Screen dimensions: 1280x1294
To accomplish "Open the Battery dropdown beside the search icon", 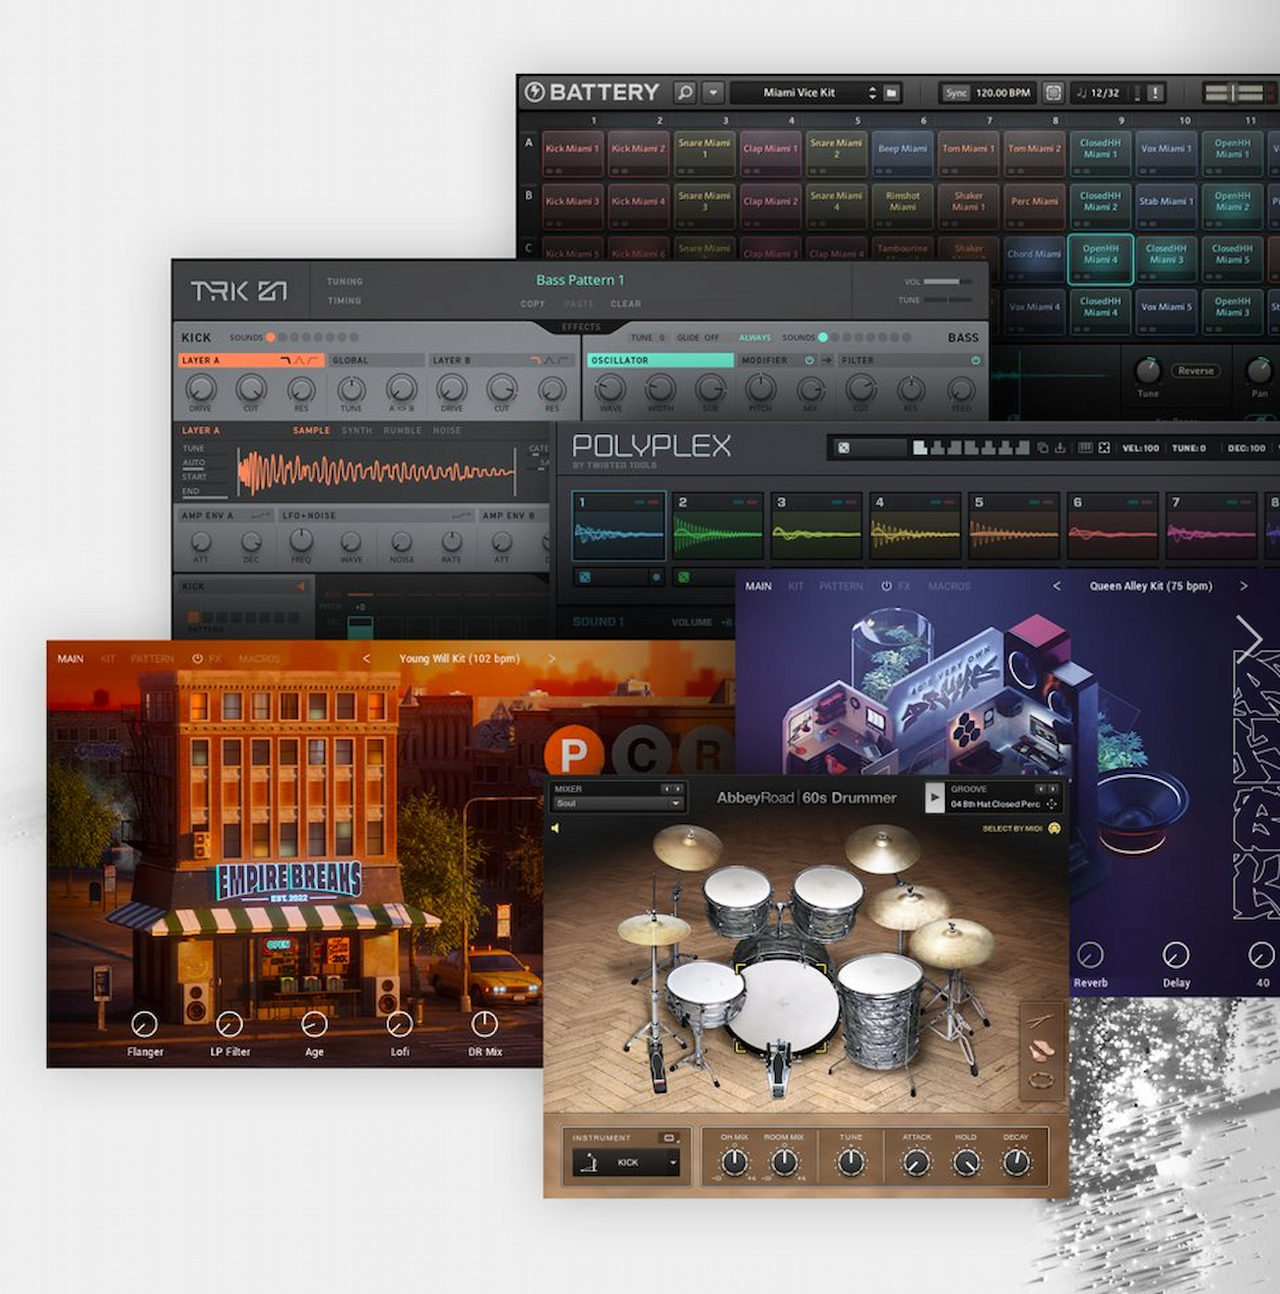I will click(712, 92).
